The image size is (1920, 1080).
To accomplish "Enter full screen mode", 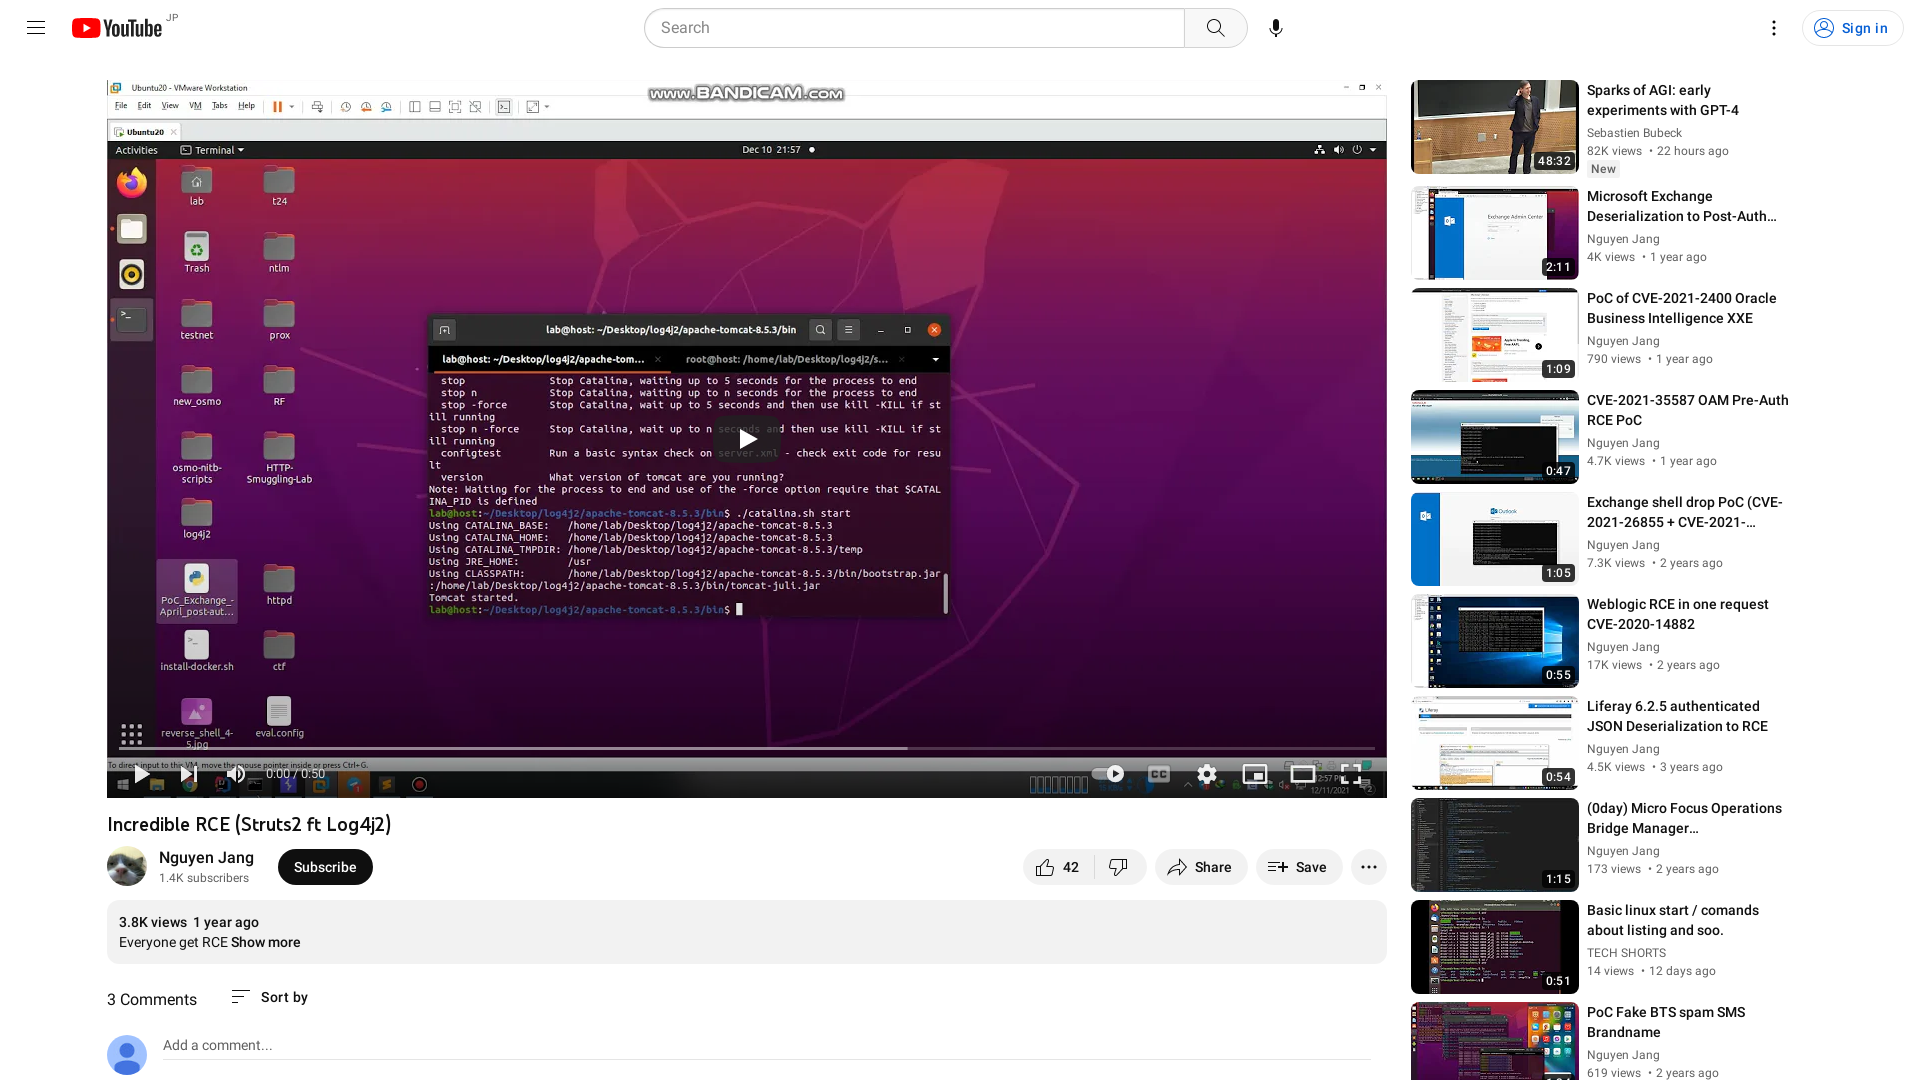I will click(1351, 774).
